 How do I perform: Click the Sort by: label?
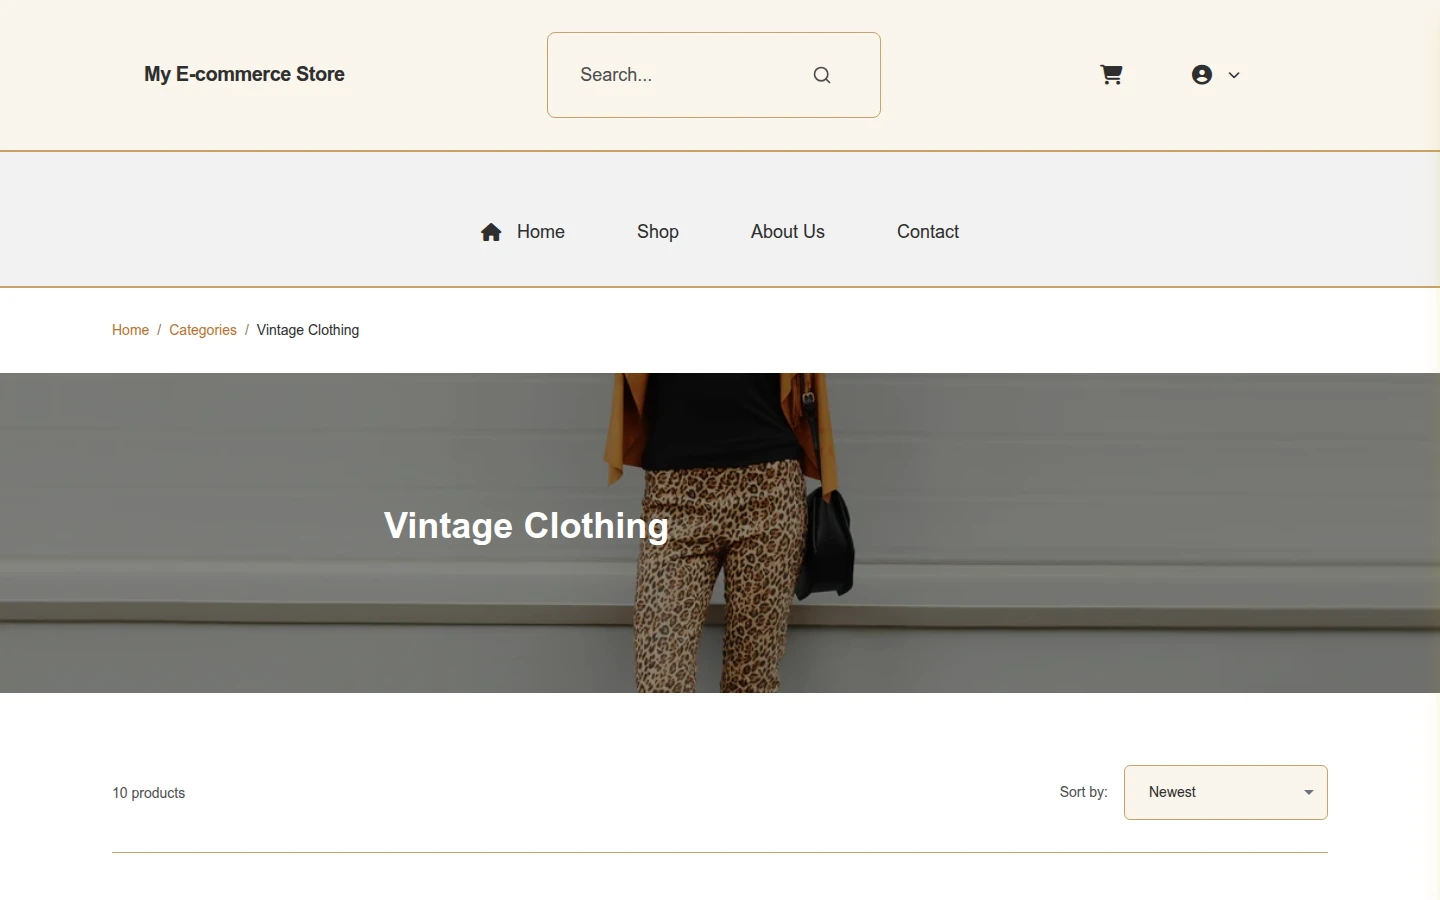(1084, 792)
